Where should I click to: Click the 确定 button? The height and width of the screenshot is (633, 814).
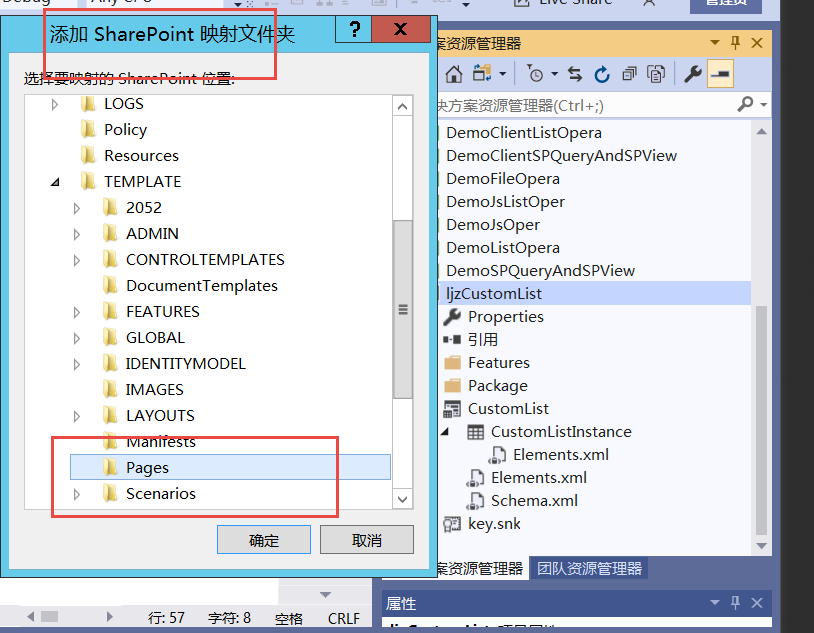(x=264, y=540)
